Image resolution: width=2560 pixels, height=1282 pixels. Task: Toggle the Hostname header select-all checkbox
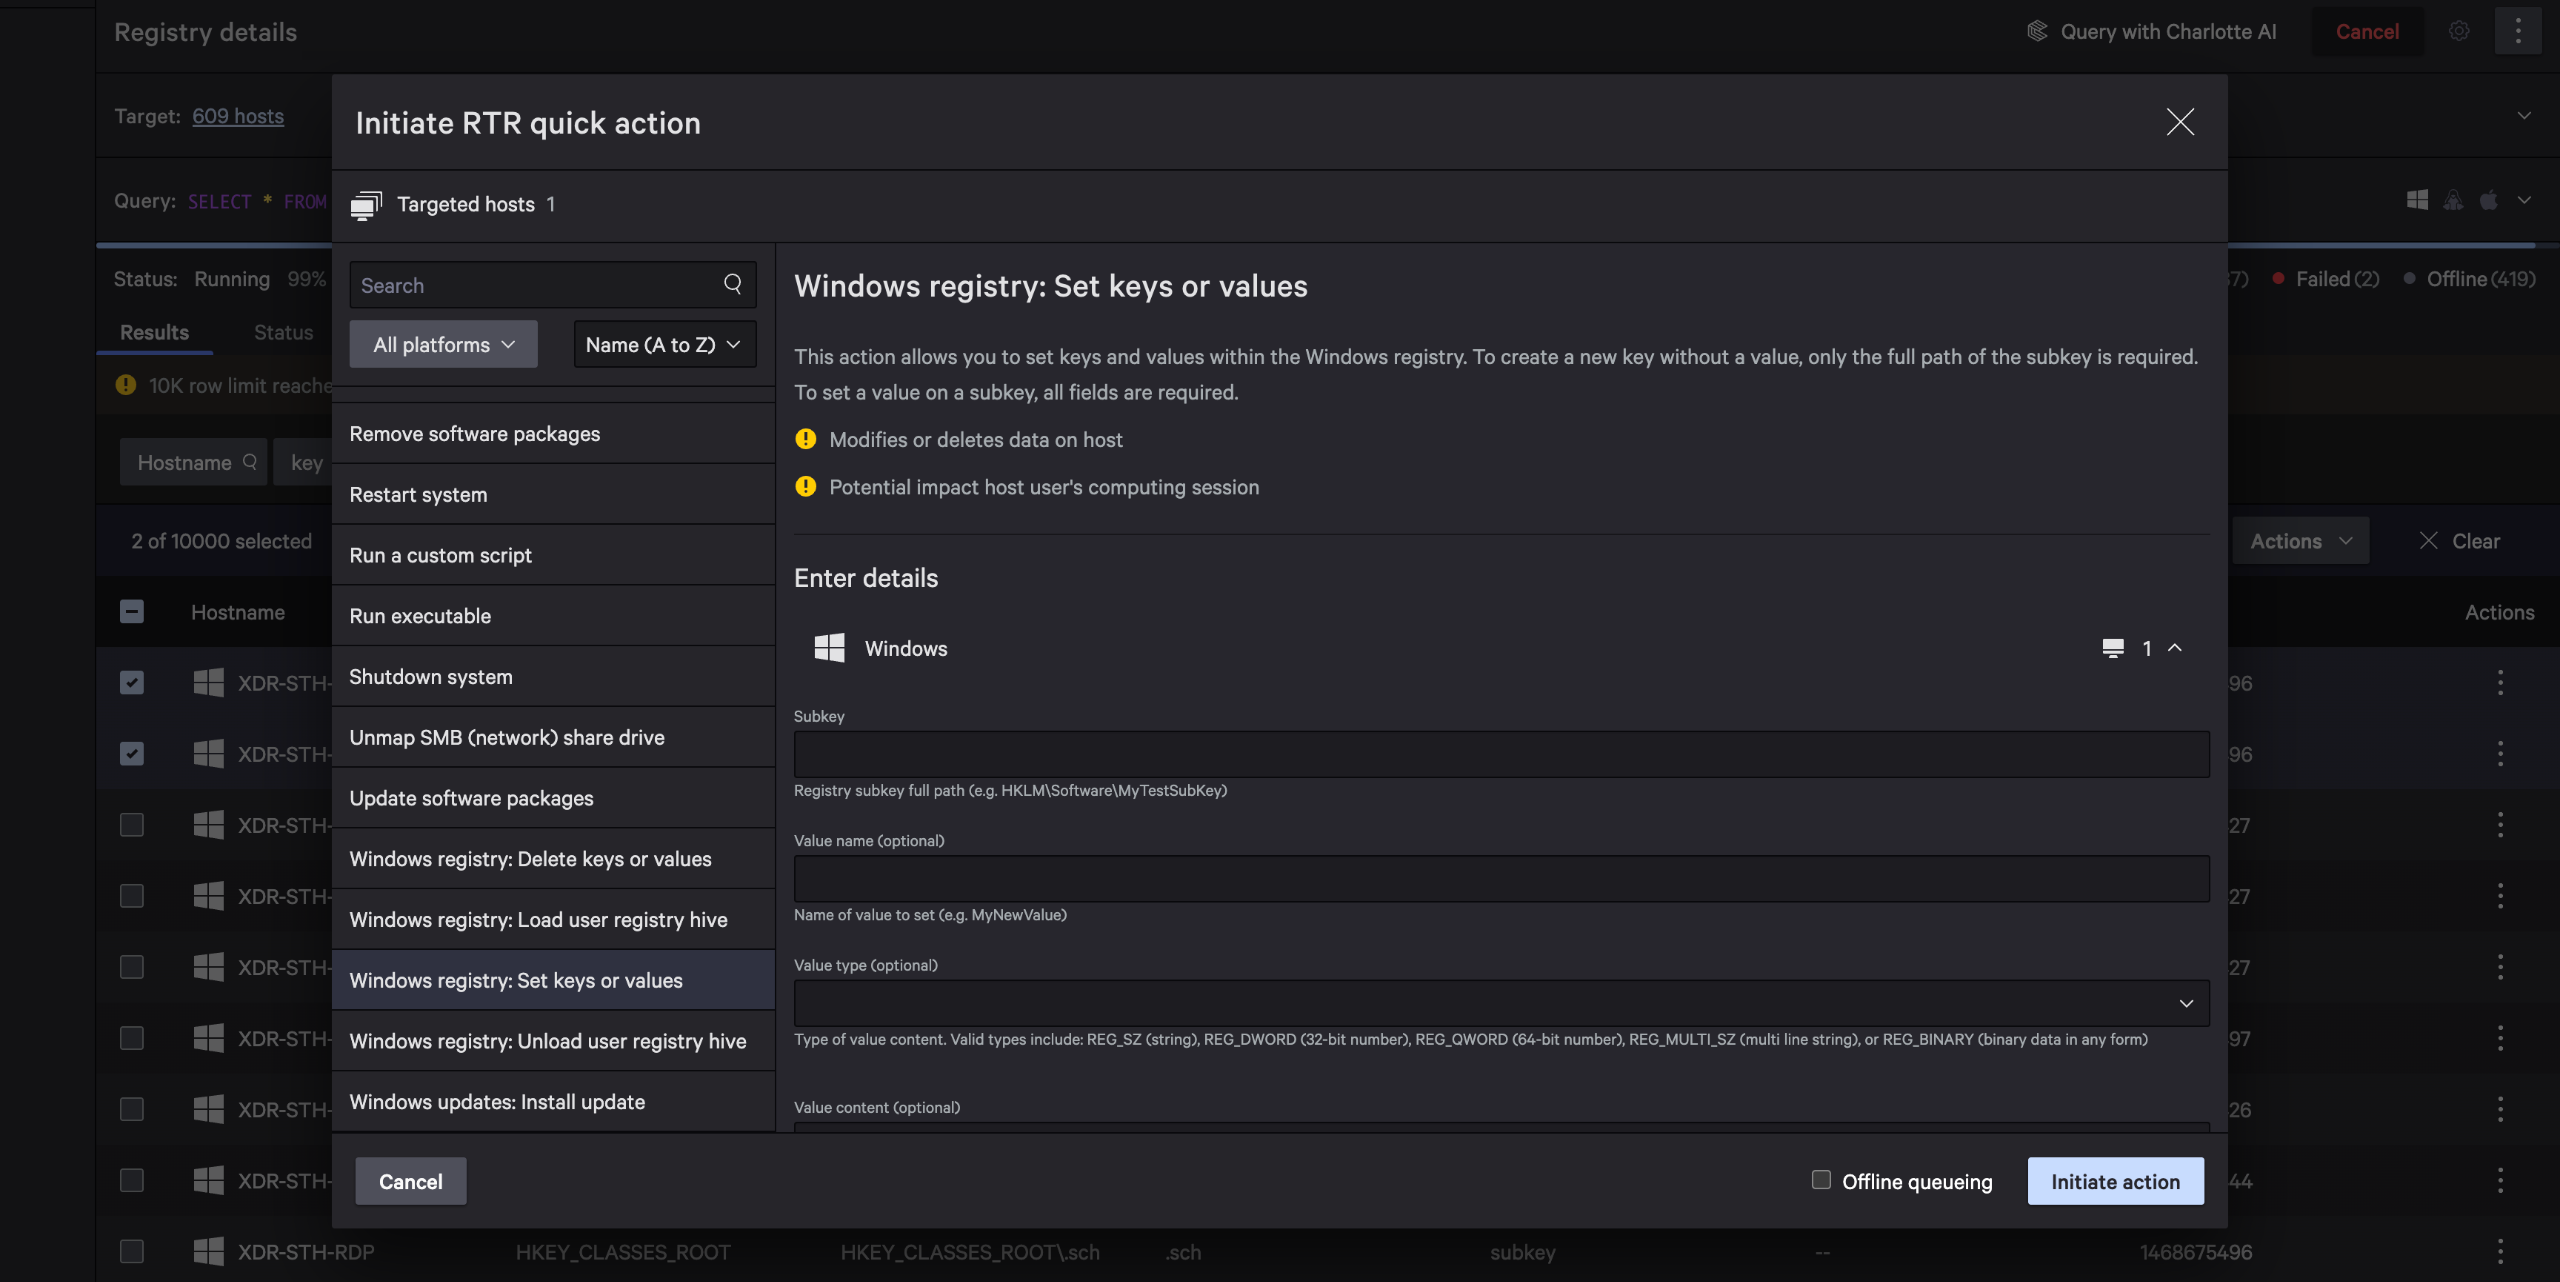[x=132, y=612]
